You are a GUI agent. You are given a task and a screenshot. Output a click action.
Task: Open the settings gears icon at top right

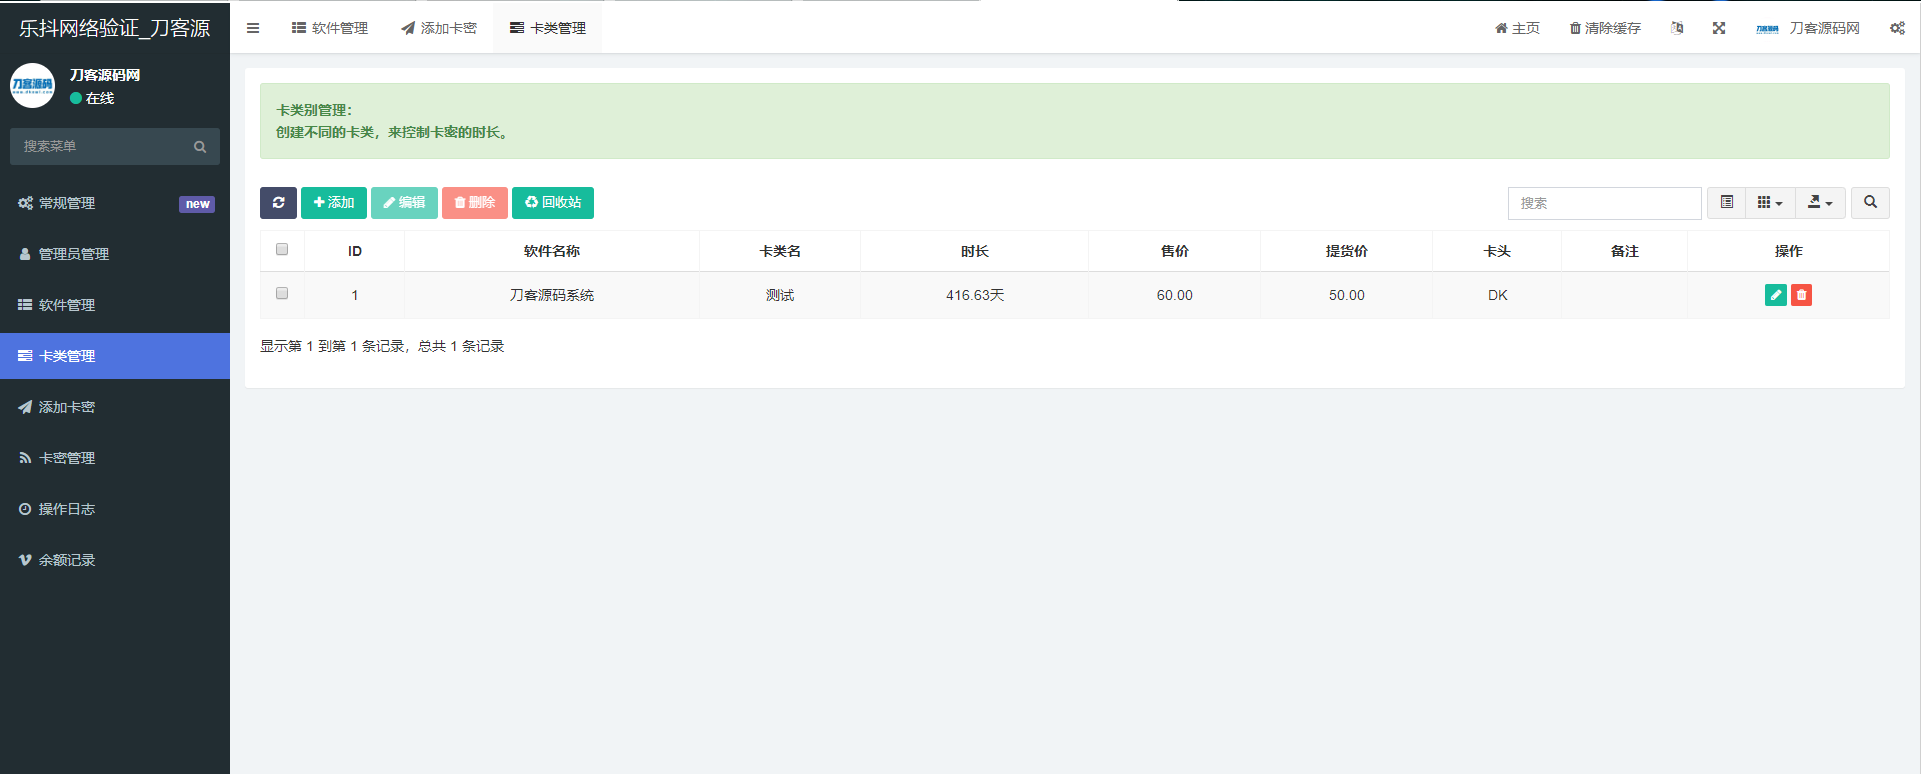point(1897,28)
